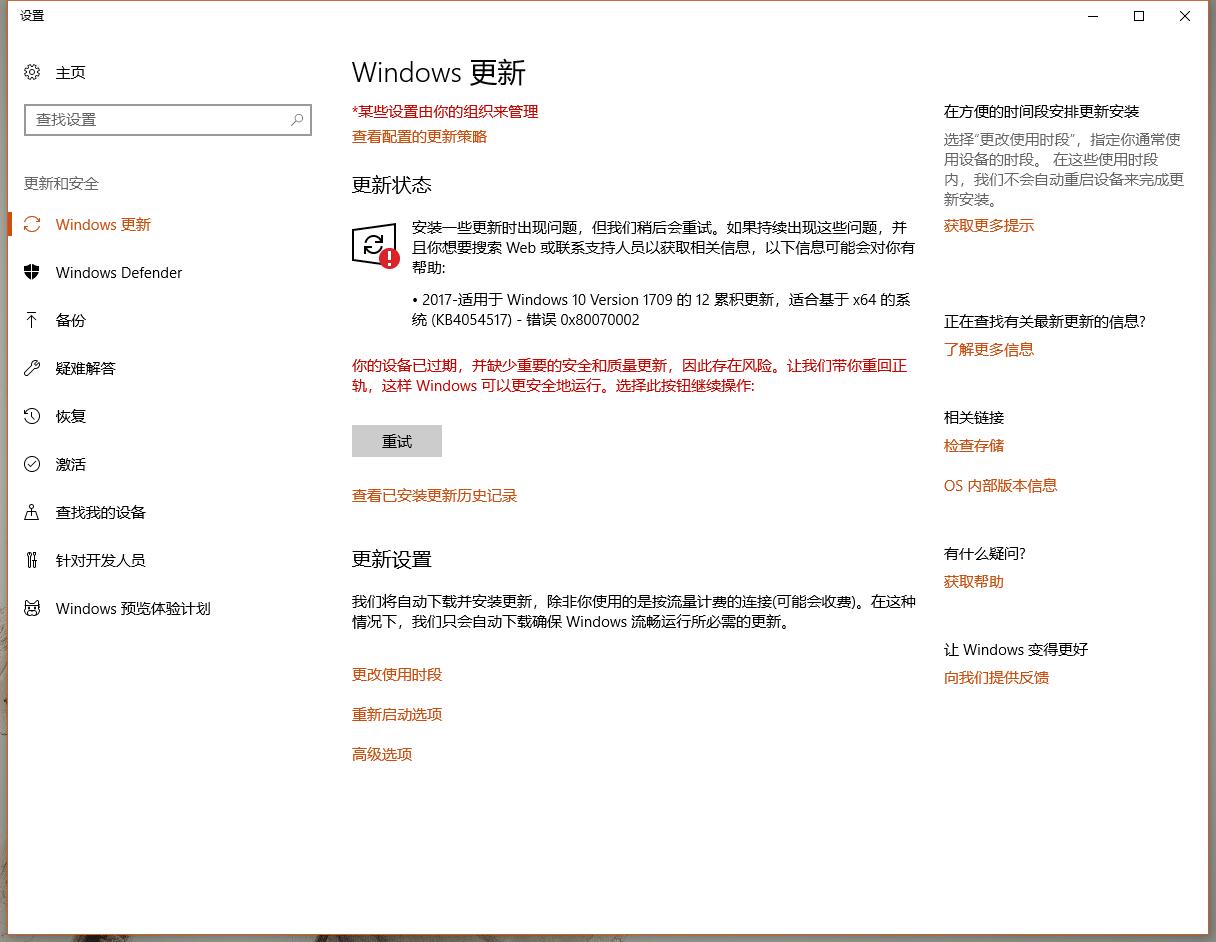
Task: Click the KB4054517 error 0x80070002 text
Action: pyautogui.click(x=661, y=310)
